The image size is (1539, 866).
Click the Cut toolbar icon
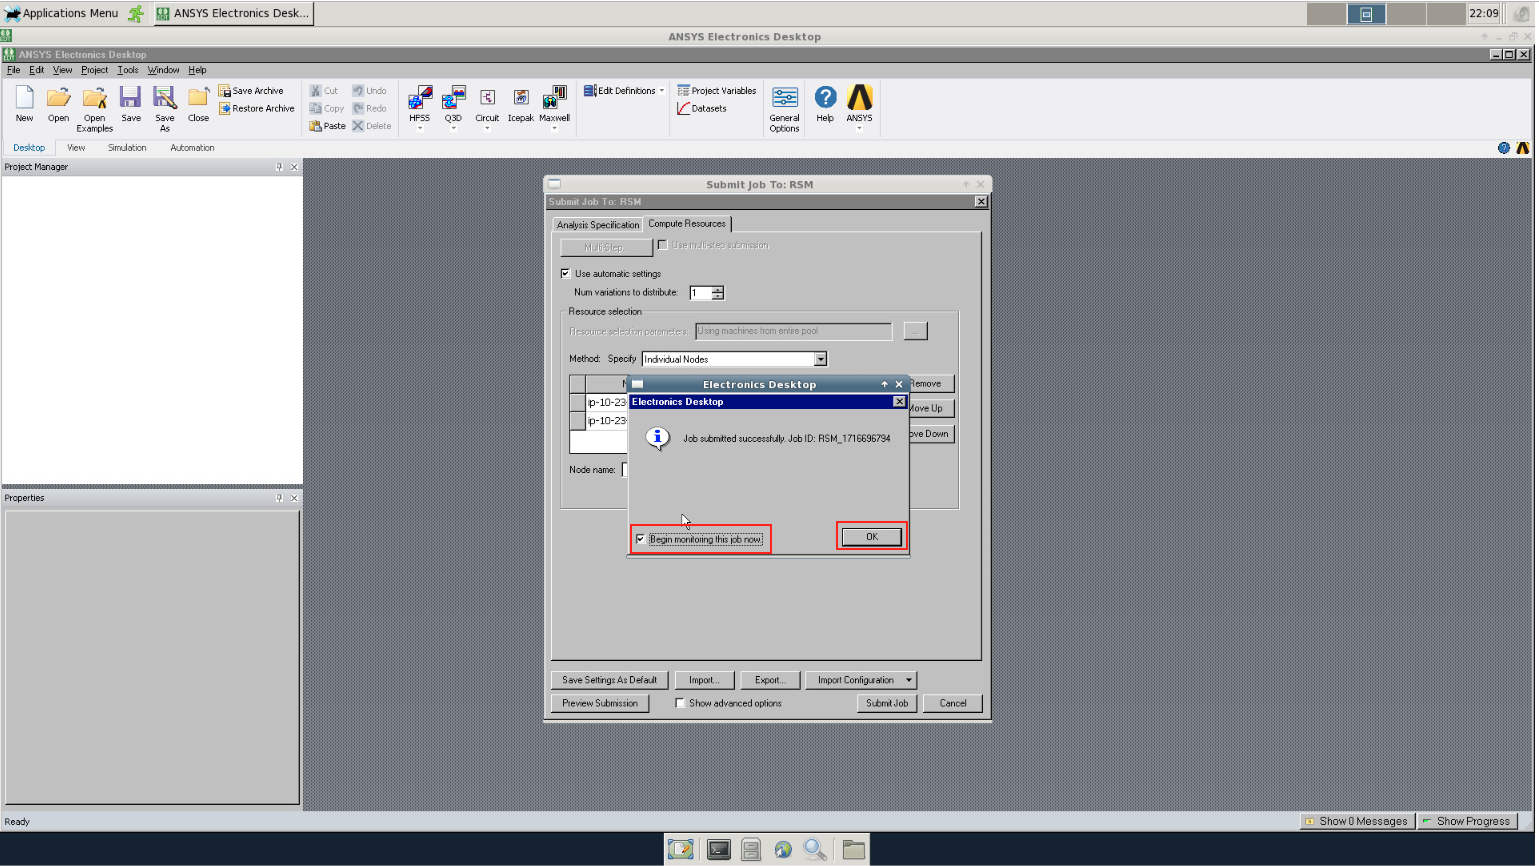pyautogui.click(x=324, y=91)
